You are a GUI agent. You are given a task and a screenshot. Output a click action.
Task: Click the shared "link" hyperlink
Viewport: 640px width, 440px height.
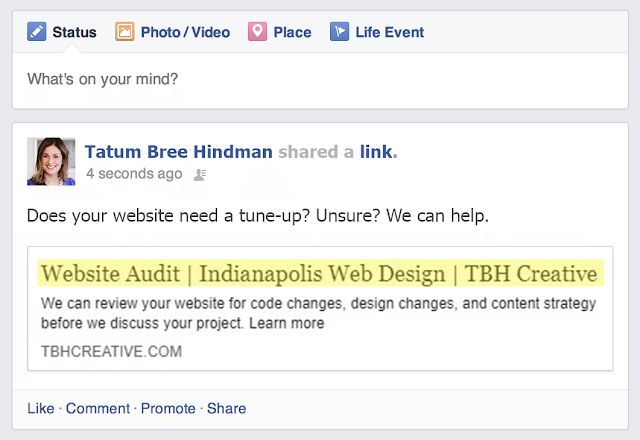coord(377,152)
